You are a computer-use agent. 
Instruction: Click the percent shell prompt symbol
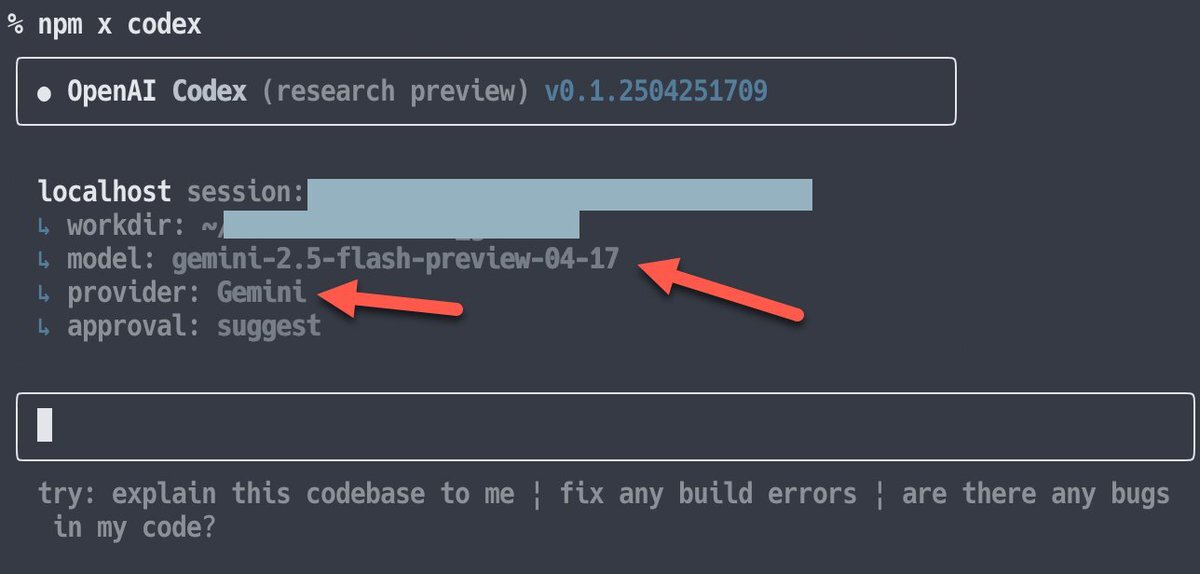click(15, 24)
